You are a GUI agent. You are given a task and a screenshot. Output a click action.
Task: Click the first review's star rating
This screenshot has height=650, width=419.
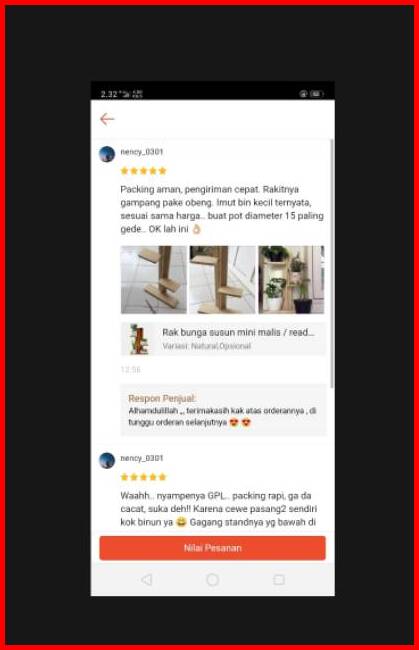pos(143,171)
